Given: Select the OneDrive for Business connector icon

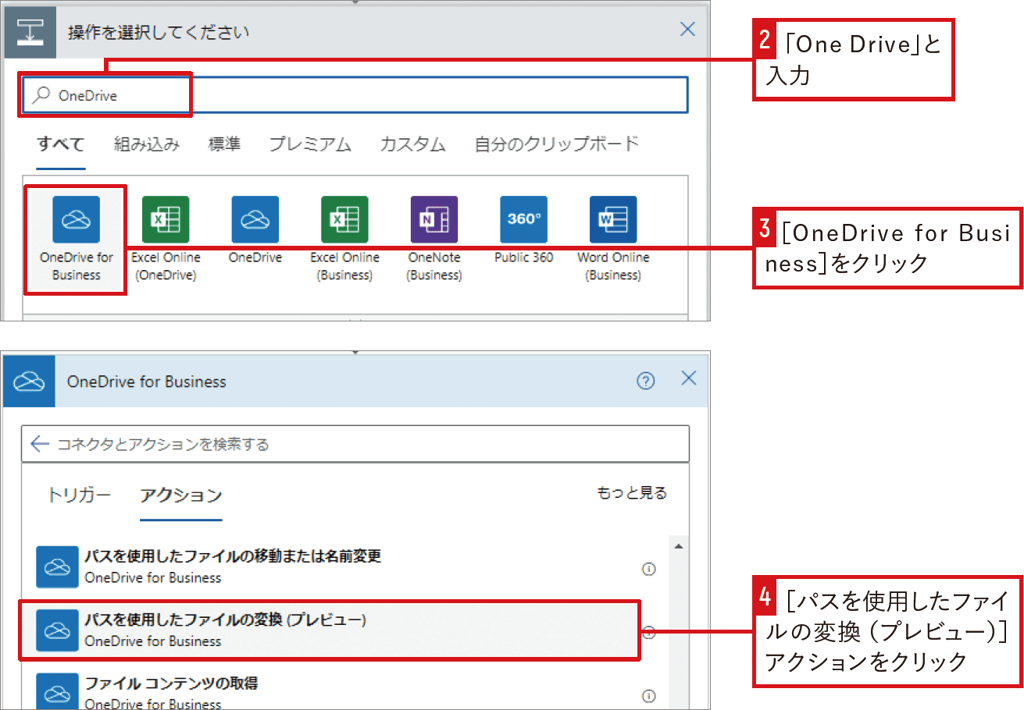Looking at the screenshot, I should click(74, 220).
